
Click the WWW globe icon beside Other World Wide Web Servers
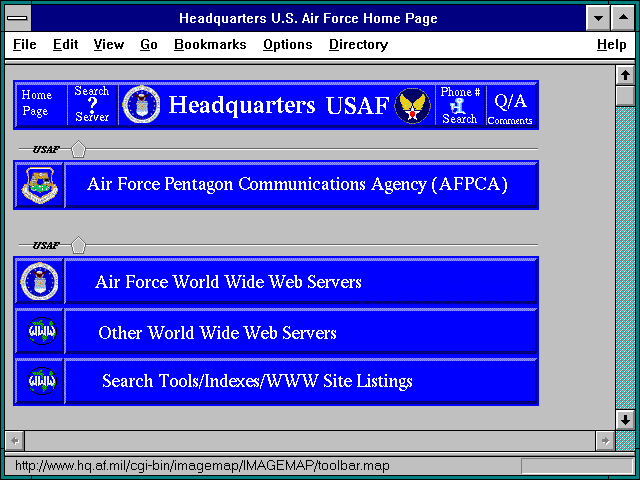40,331
